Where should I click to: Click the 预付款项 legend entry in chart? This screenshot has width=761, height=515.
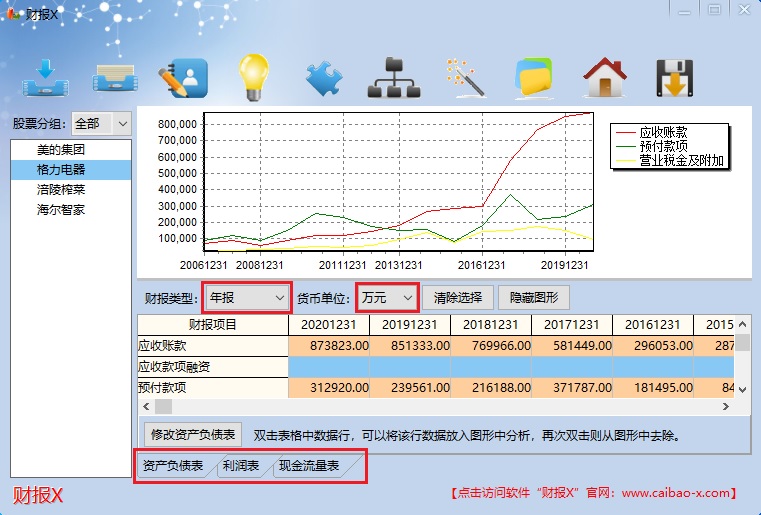tap(652, 146)
